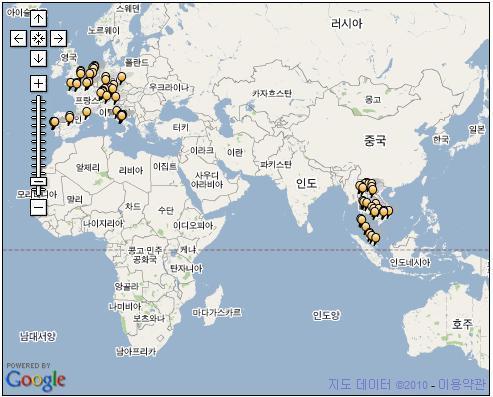This screenshot has height=397, width=493.
Task: Click the 카자흐스탄 label
Action: 272,93
